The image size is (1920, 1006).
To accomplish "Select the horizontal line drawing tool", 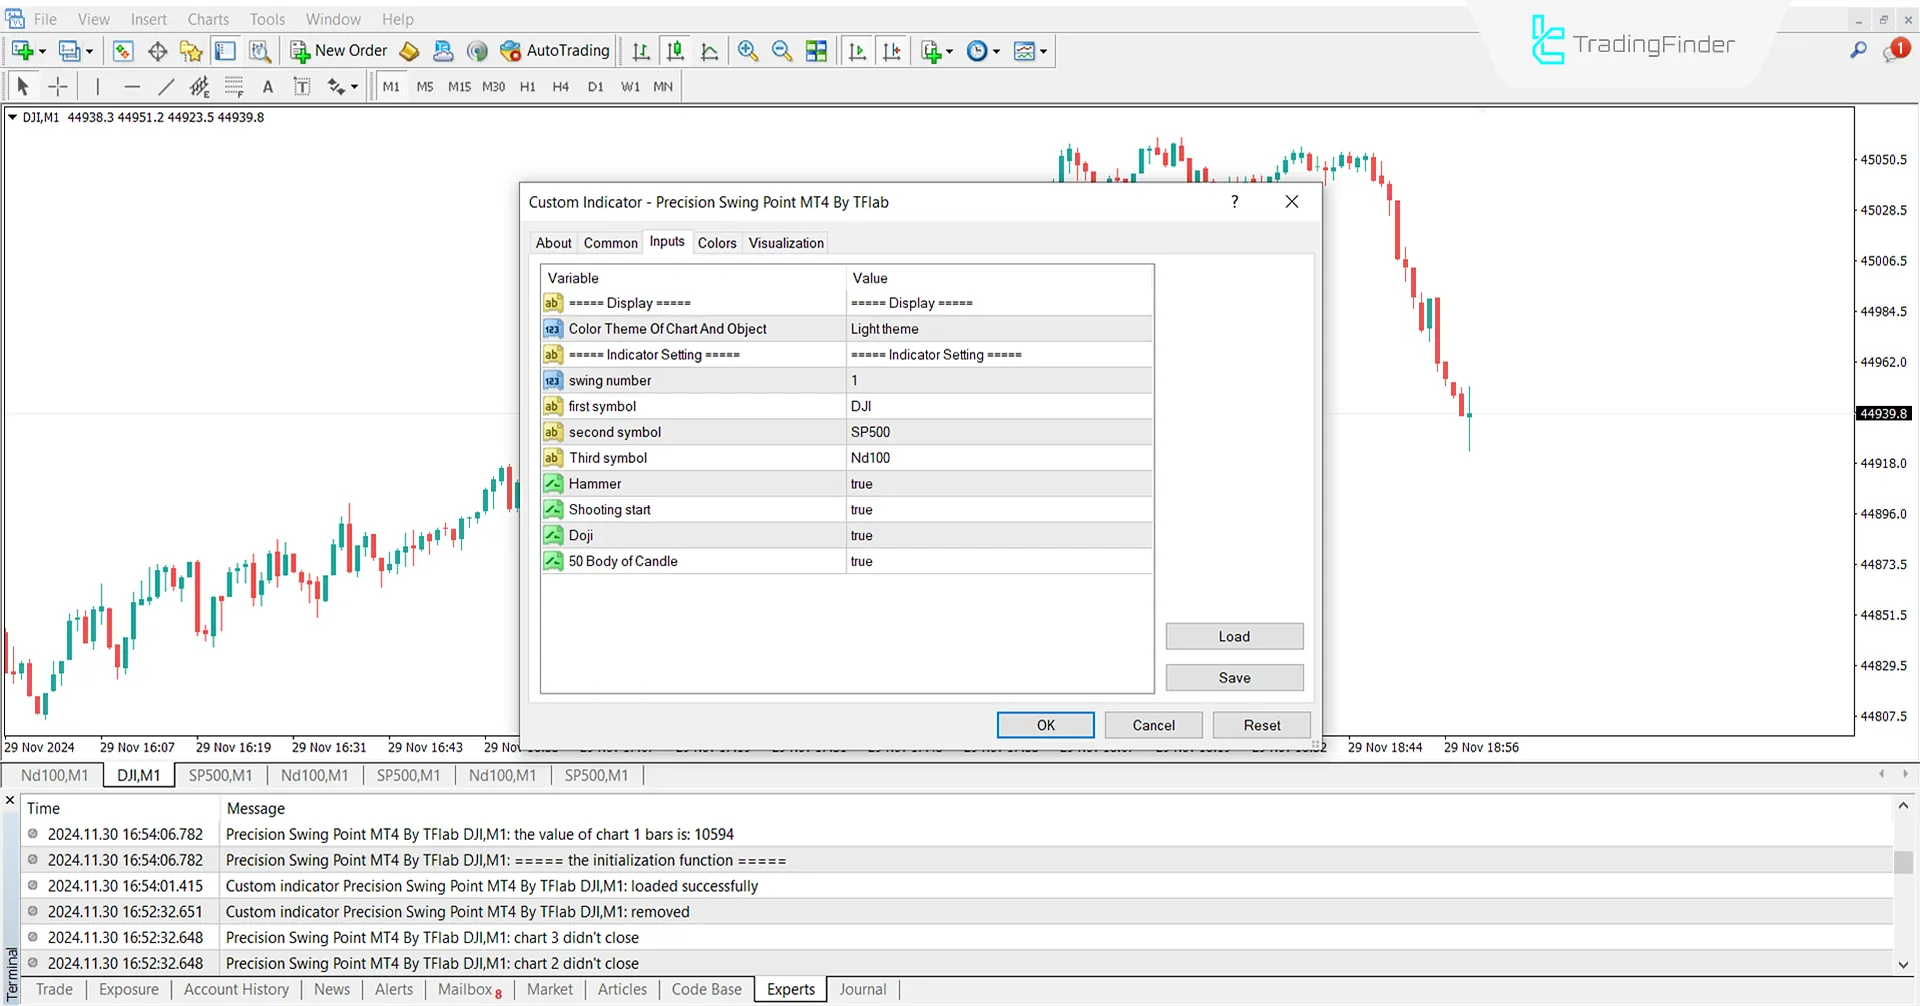I will click(132, 86).
